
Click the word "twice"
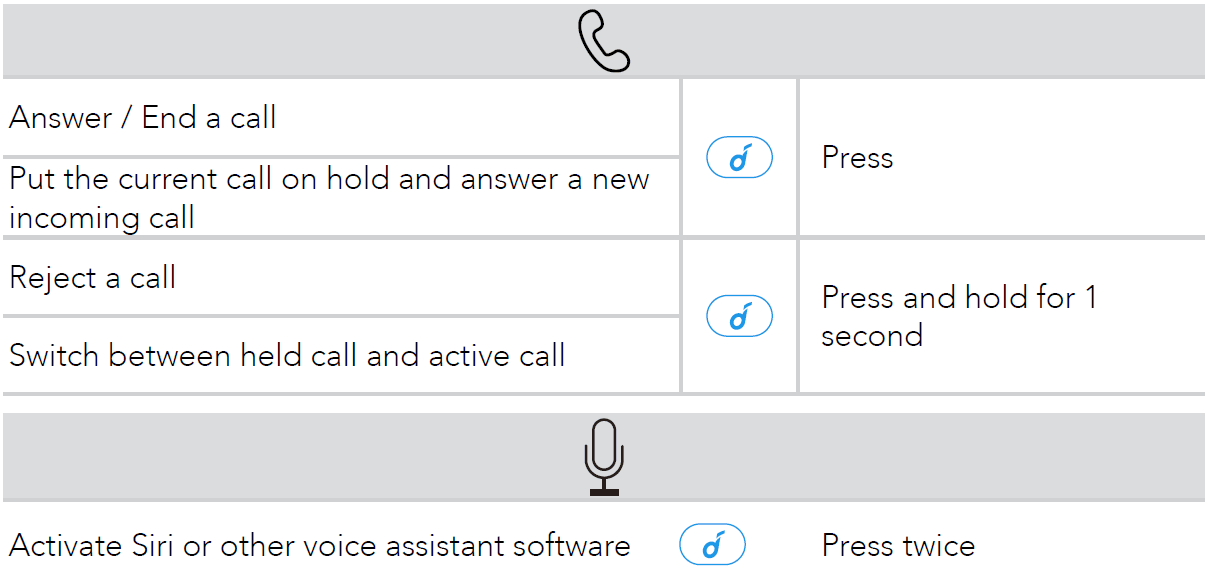coord(938,546)
